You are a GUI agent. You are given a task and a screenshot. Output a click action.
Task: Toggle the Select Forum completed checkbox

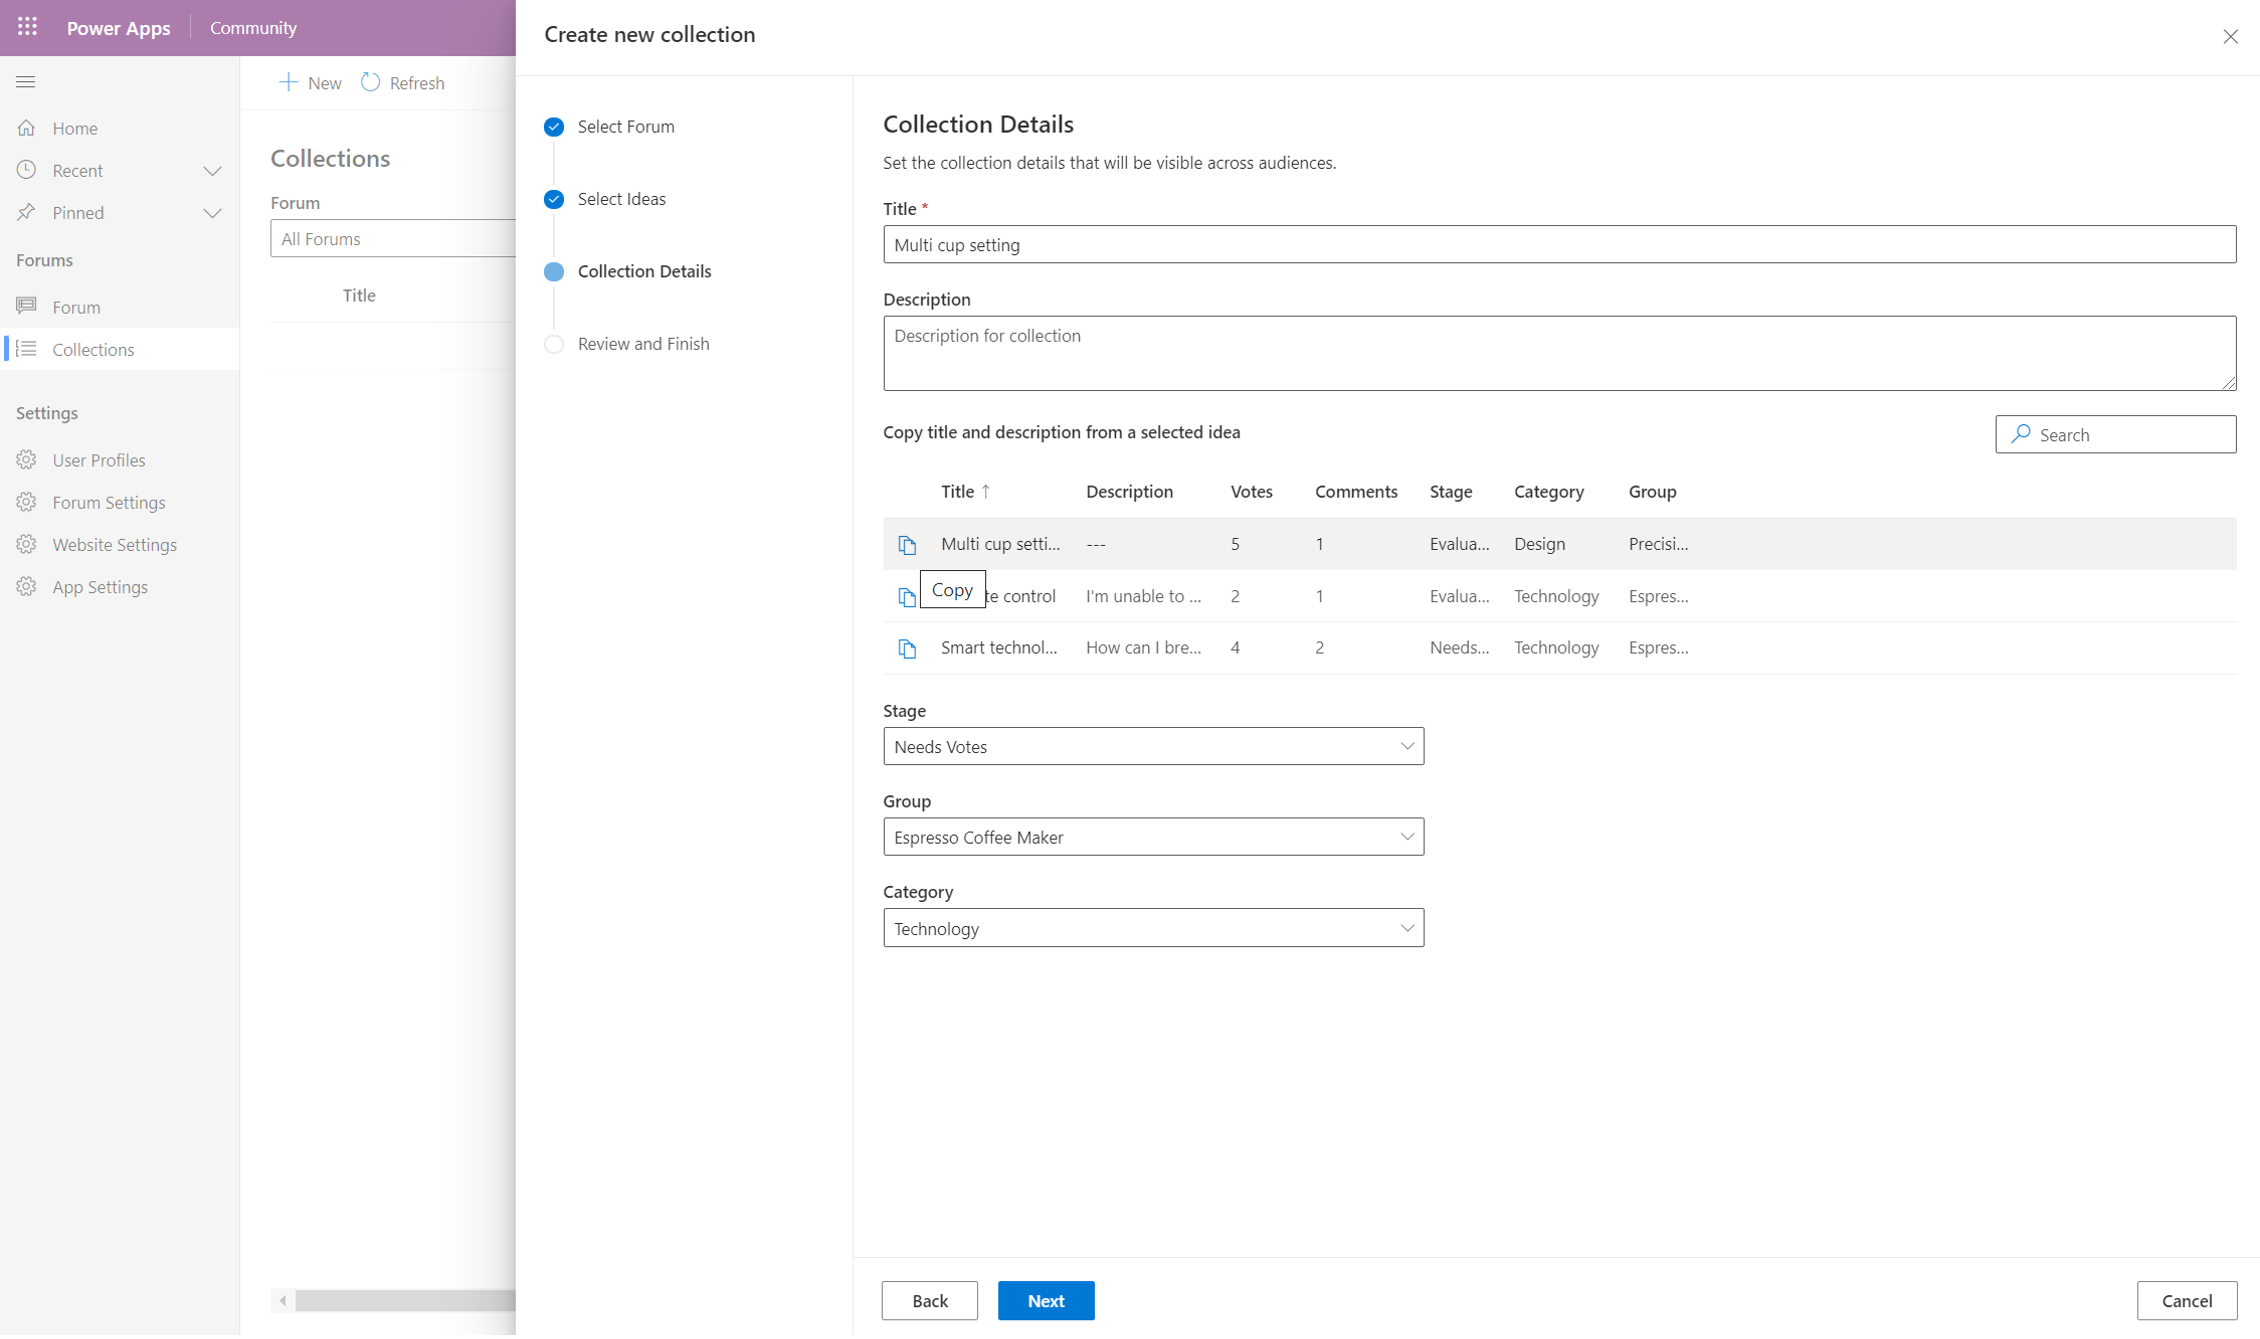pos(553,126)
